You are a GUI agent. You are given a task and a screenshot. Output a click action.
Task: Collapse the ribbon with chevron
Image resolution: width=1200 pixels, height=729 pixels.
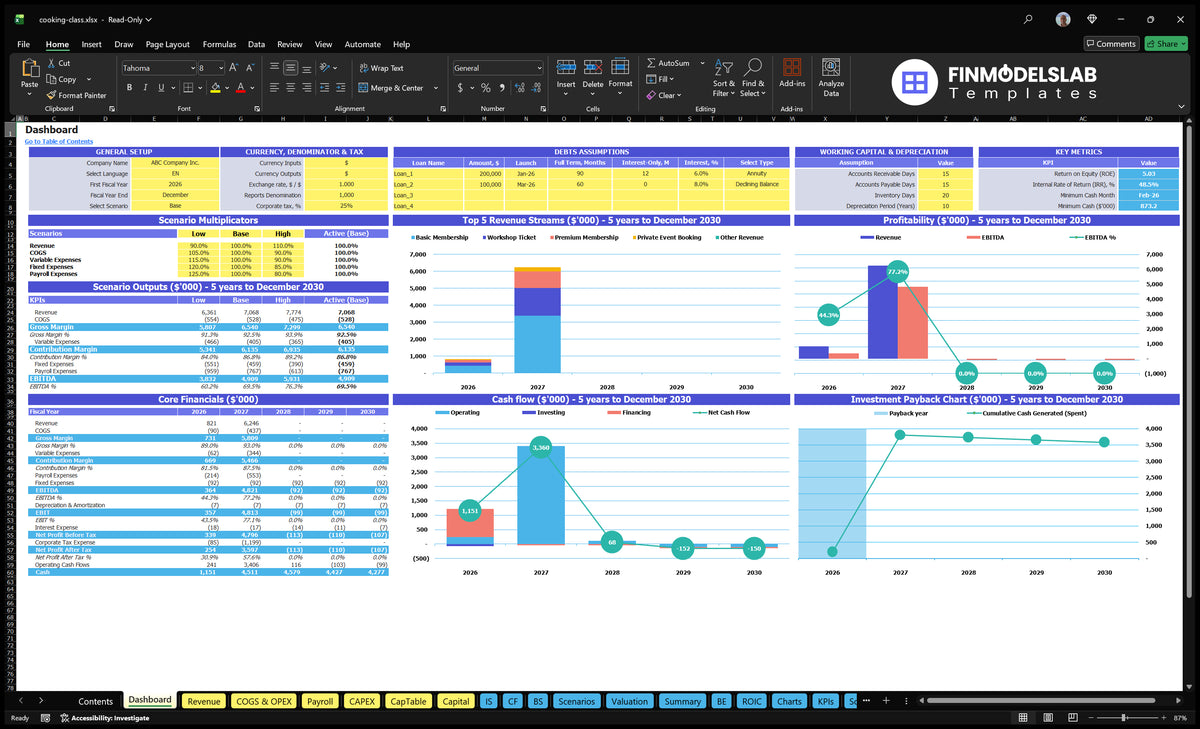pos(1181,106)
